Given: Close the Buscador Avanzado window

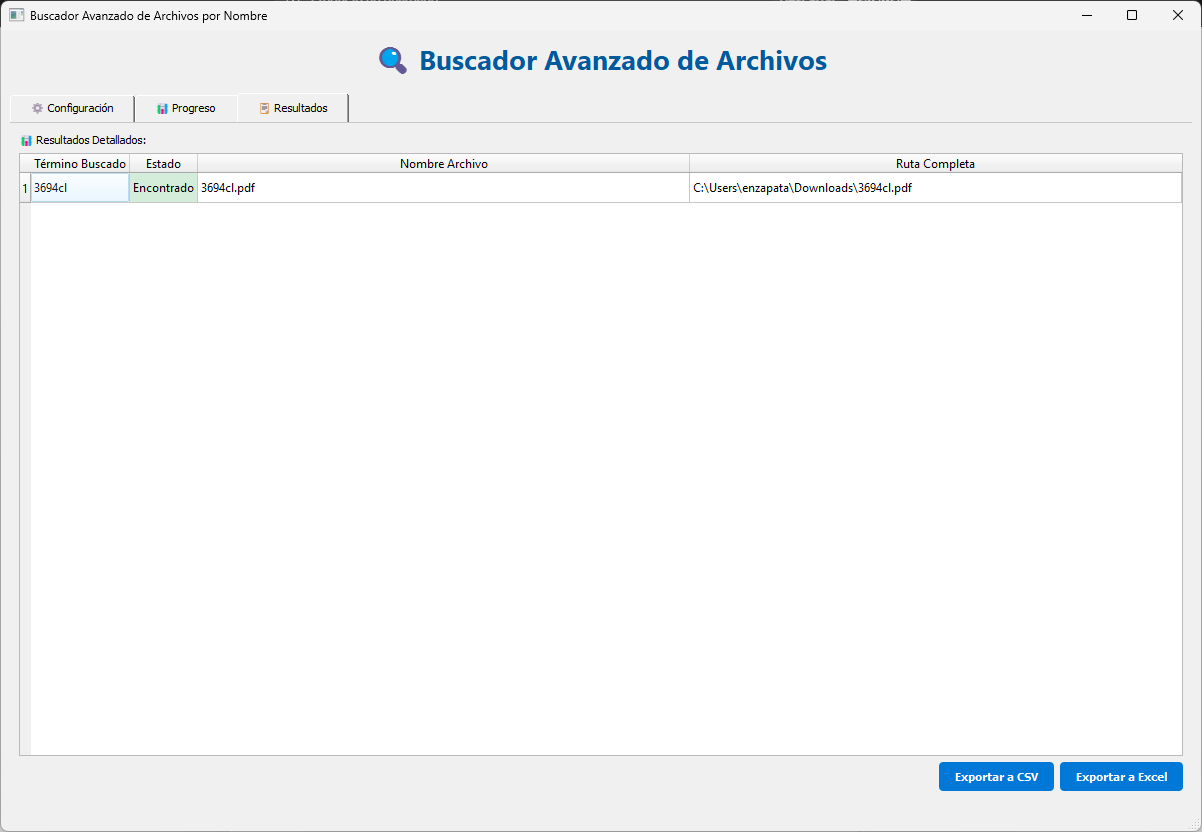Looking at the screenshot, I should [x=1178, y=16].
